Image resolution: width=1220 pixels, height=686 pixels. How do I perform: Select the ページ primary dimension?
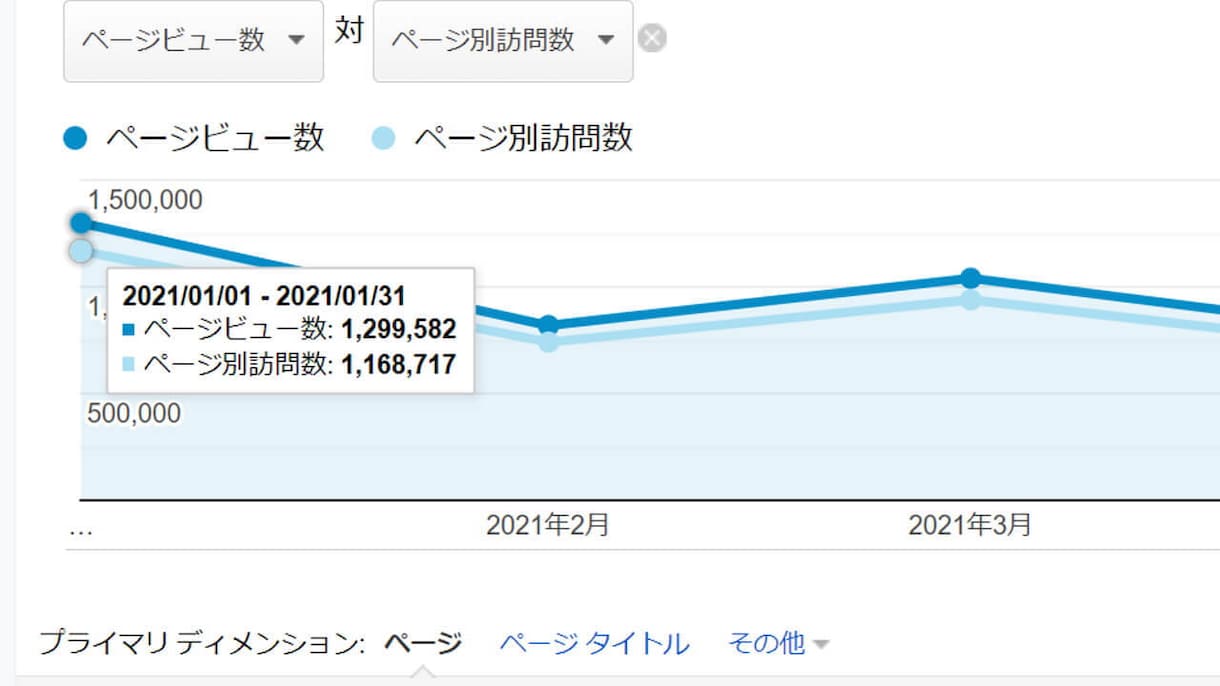(423, 643)
